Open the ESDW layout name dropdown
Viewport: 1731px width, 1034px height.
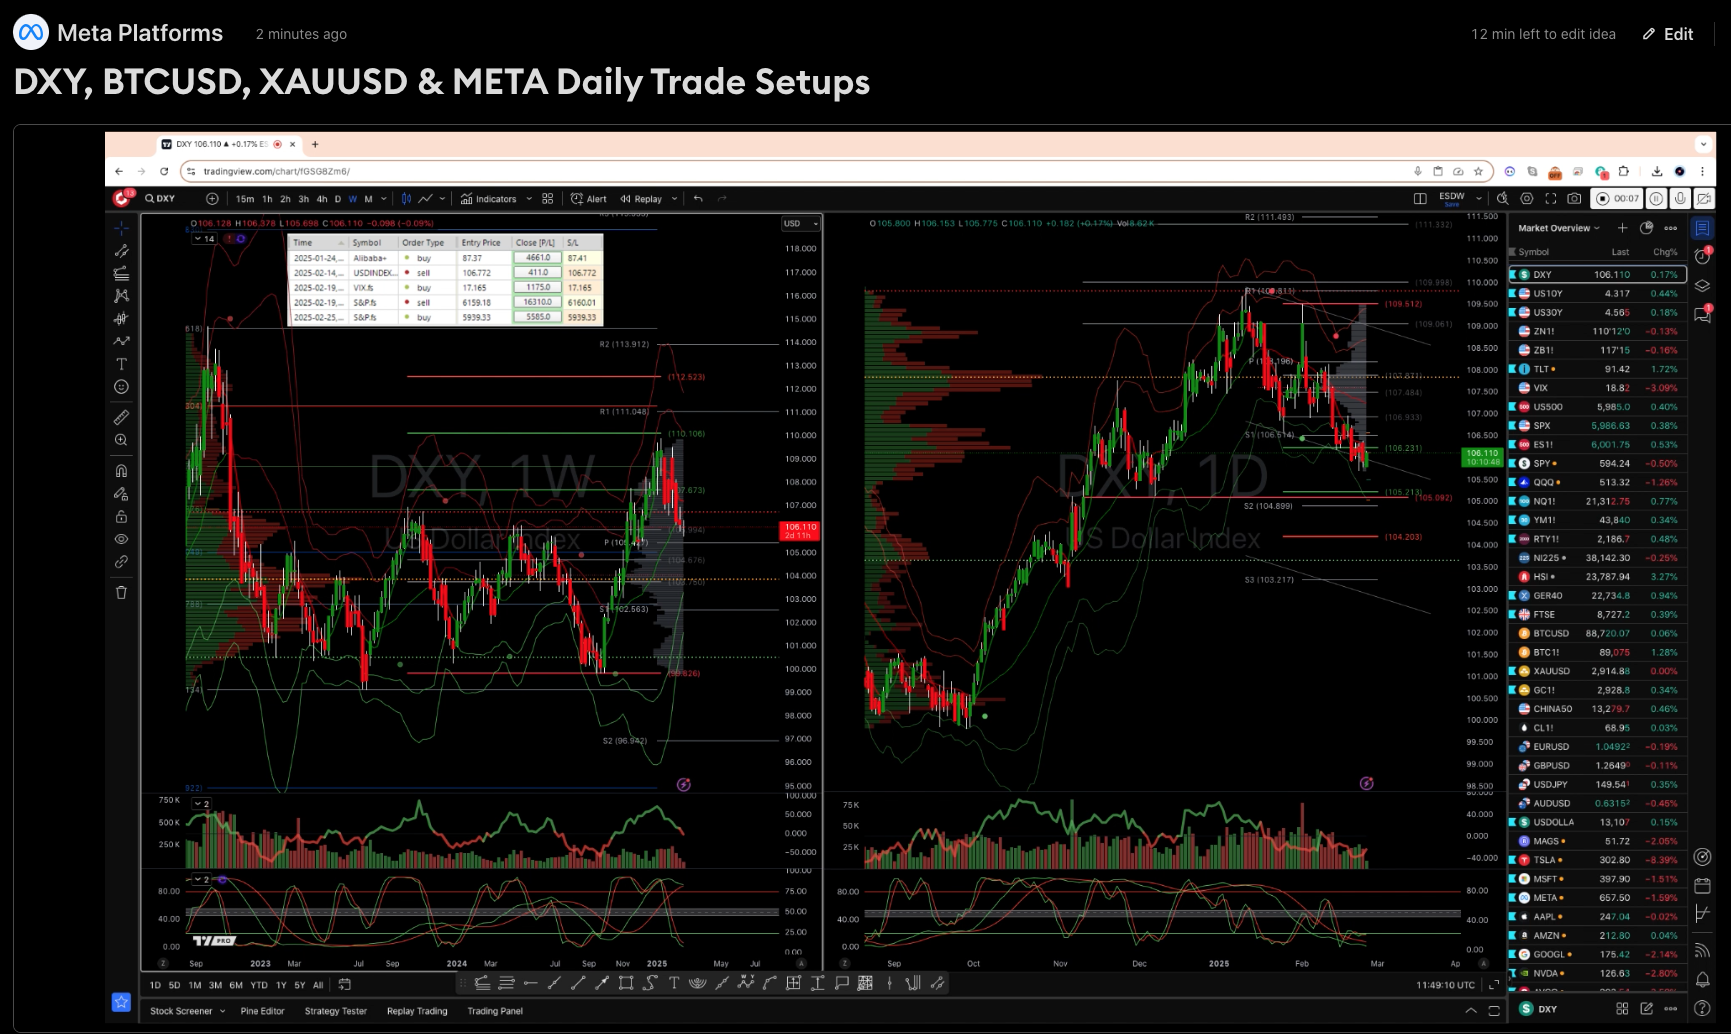[x=1479, y=199]
